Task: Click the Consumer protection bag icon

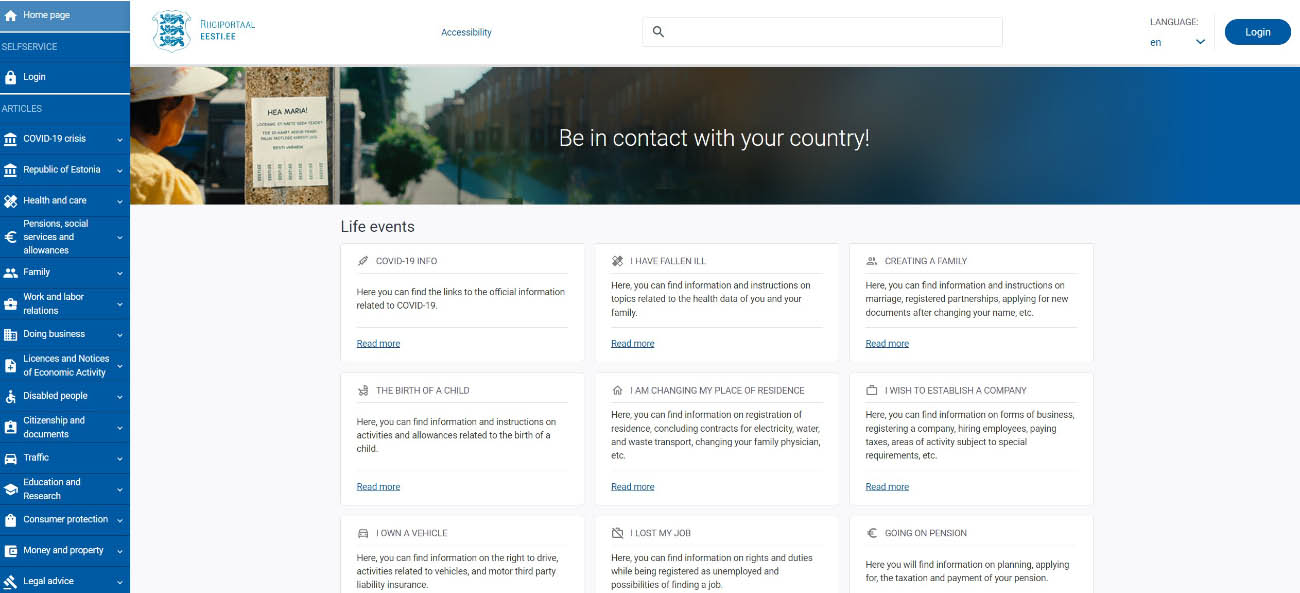Action: (x=11, y=520)
